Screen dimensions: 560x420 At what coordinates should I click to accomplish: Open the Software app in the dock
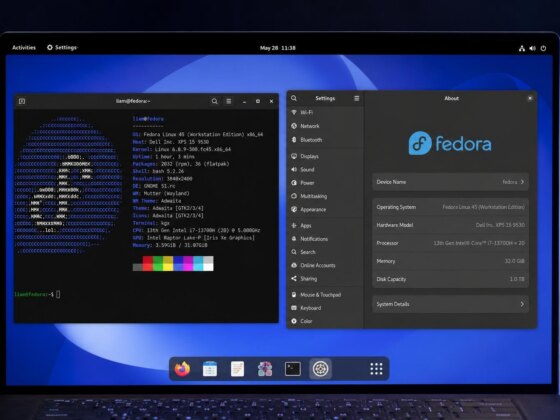[x=265, y=369]
